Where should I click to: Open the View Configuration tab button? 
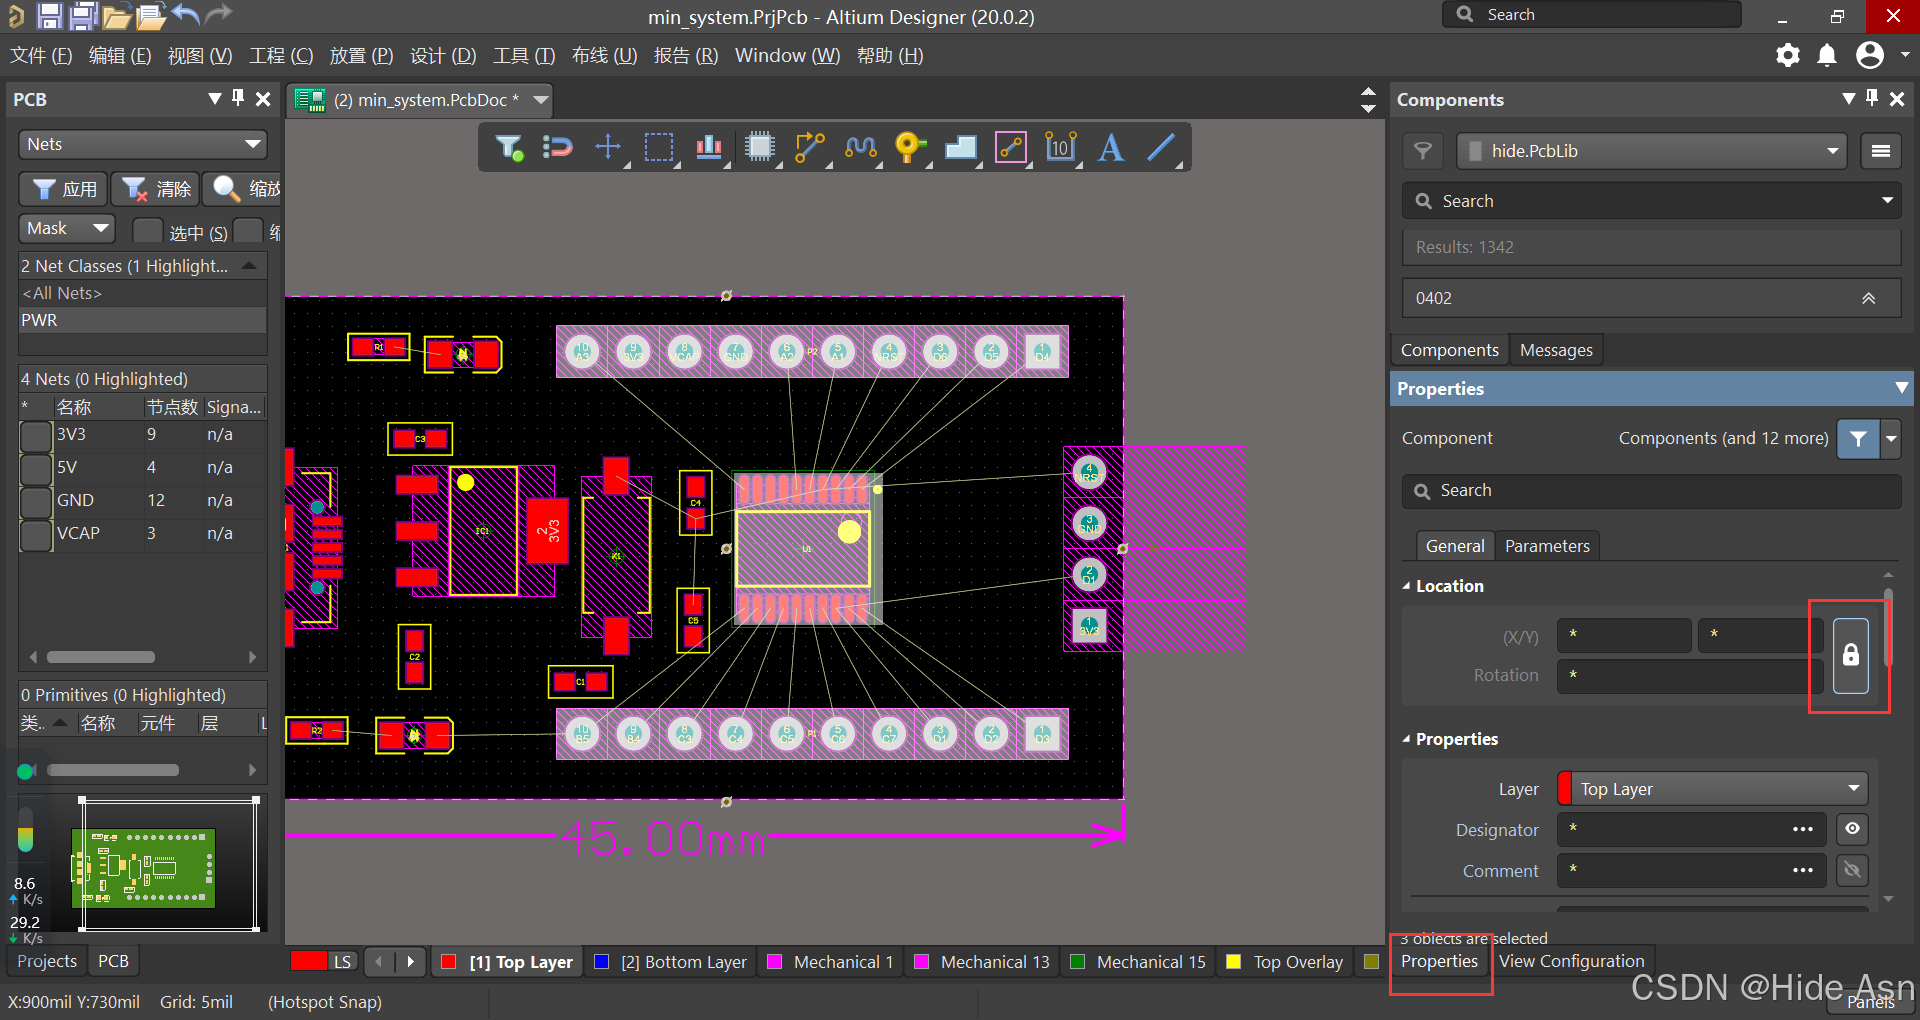coord(1571,961)
